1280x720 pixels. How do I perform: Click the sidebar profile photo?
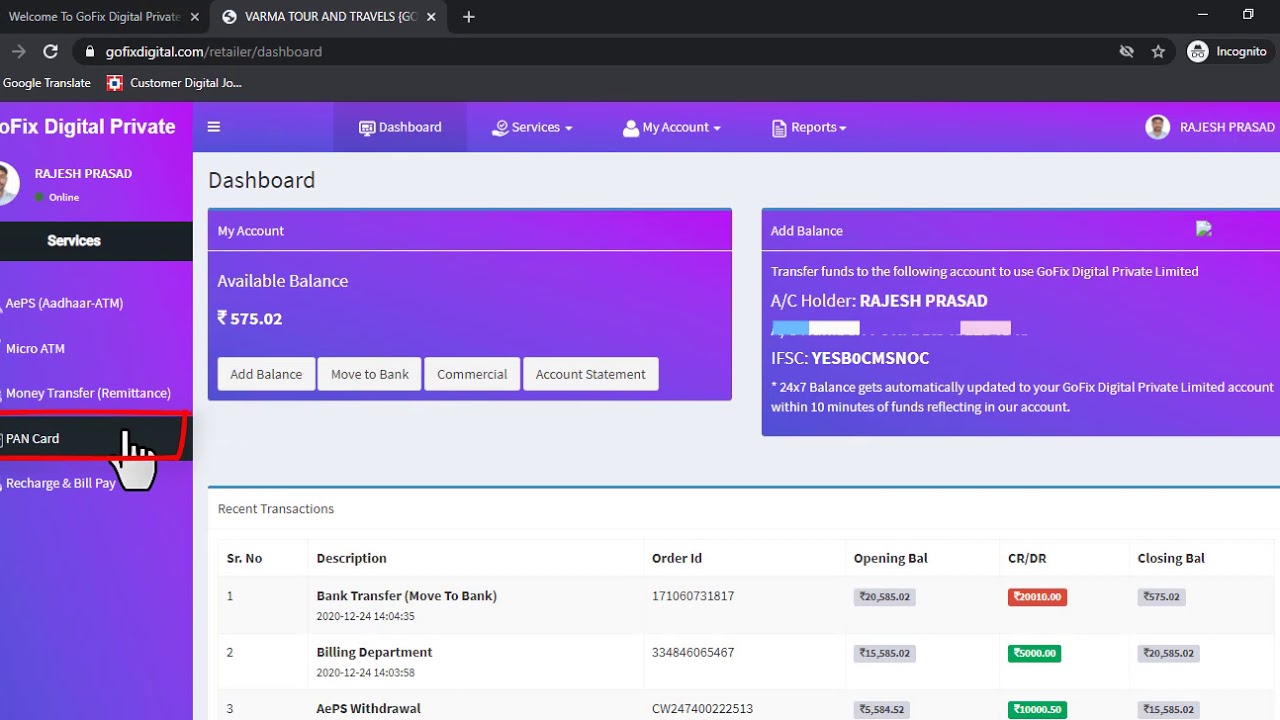click(8, 183)
